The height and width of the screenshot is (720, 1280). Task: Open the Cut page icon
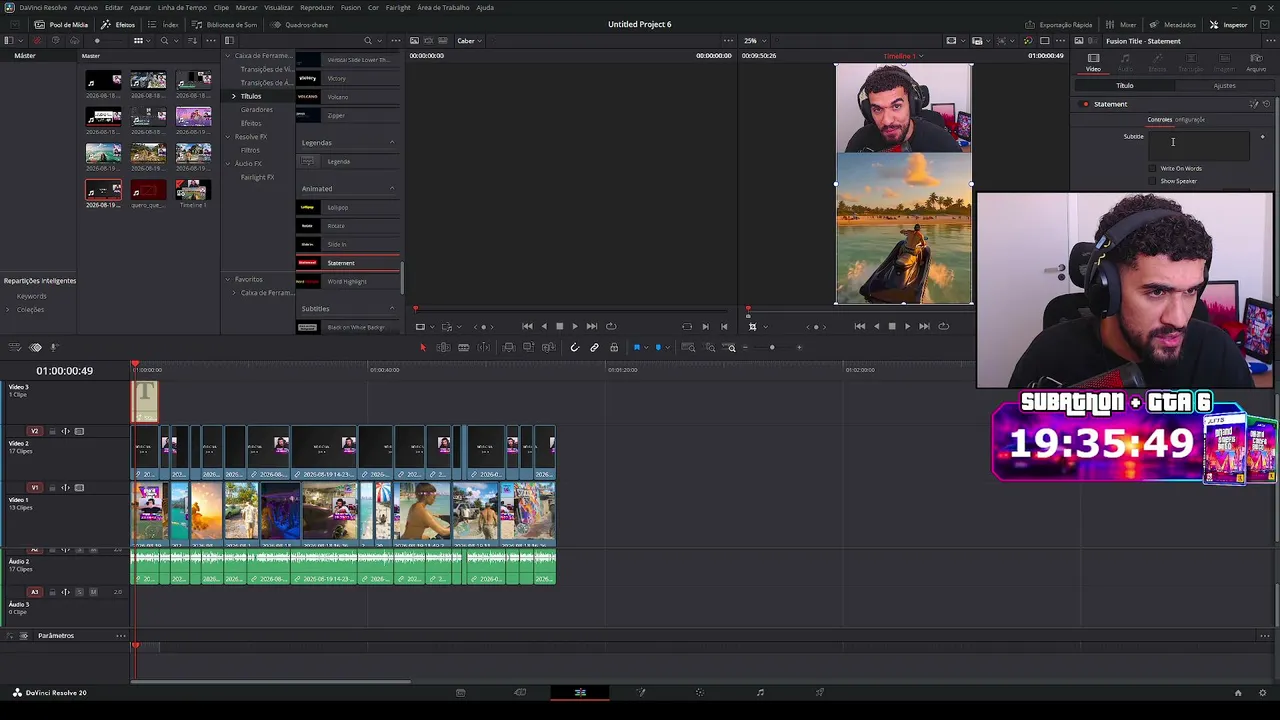click(x=520, y=692)
